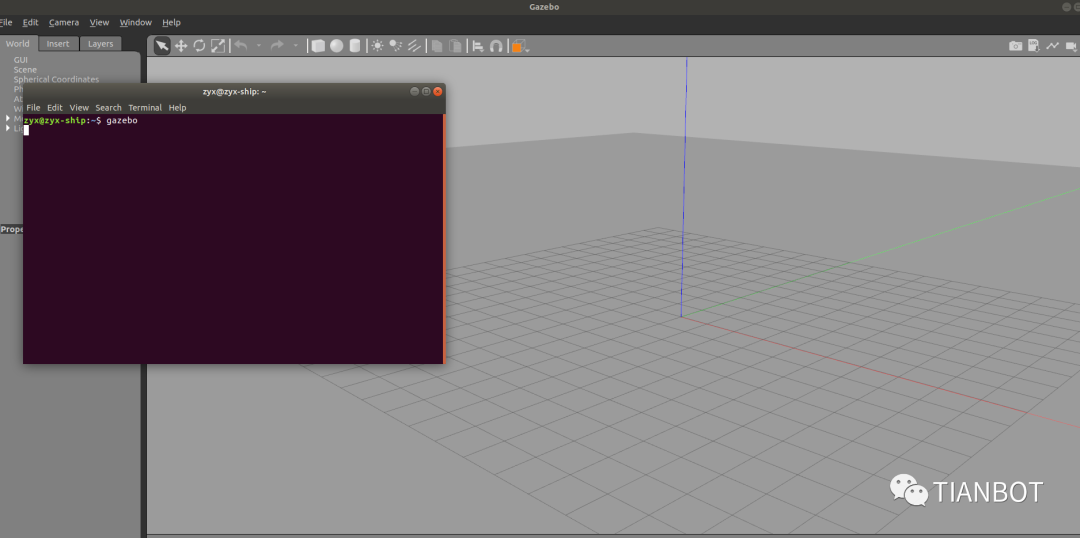Screen dimensions: 1080x538
Task: Switch to the Insert tab
Action: pos(58,44)
